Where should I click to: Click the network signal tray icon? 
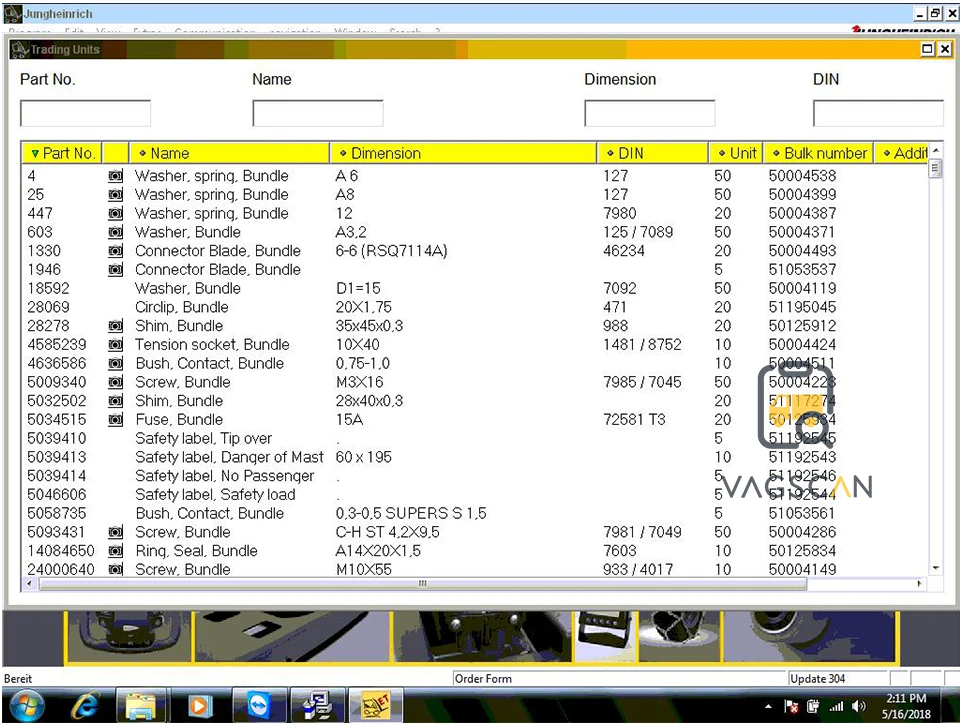836,707
